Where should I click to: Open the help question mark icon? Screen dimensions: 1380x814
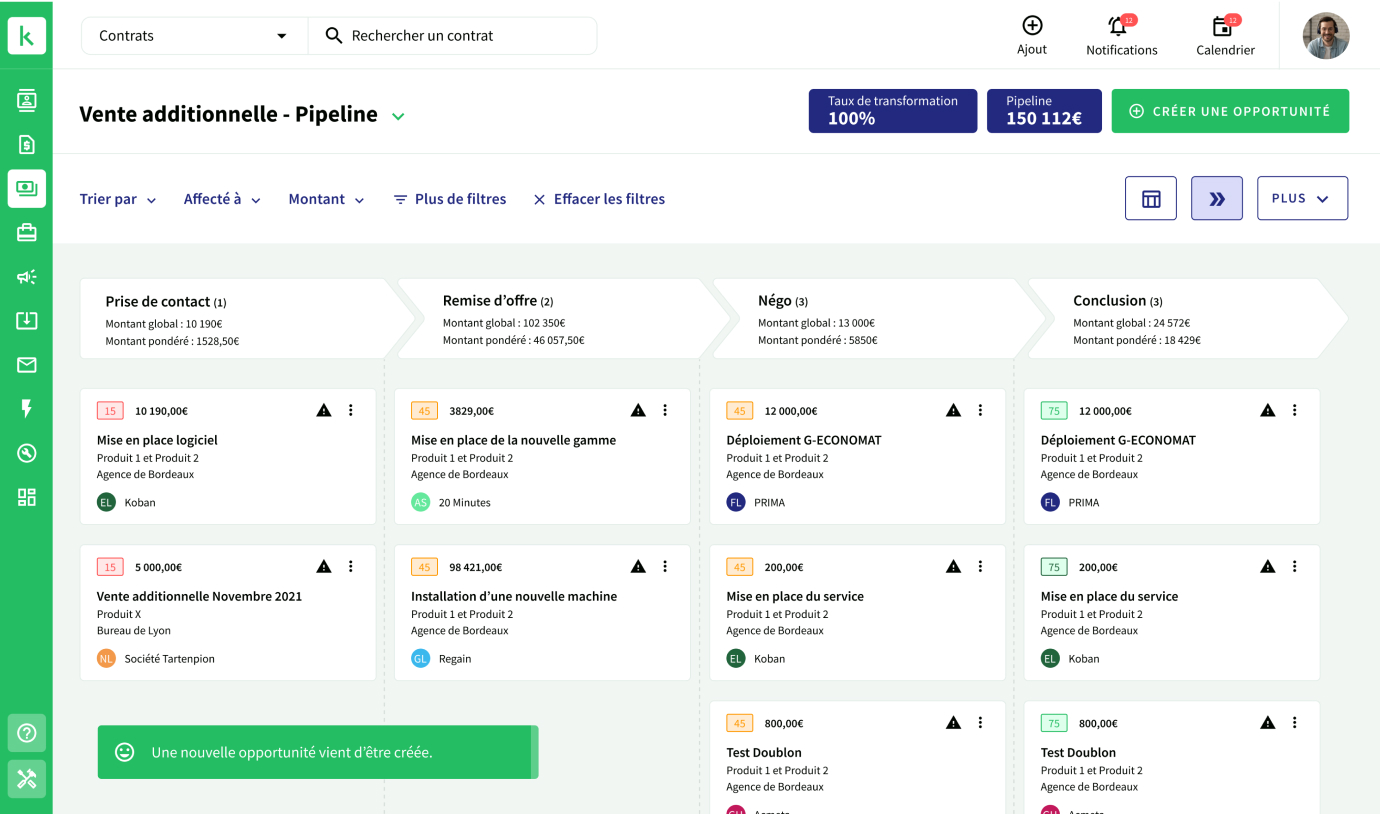[27, 733]
